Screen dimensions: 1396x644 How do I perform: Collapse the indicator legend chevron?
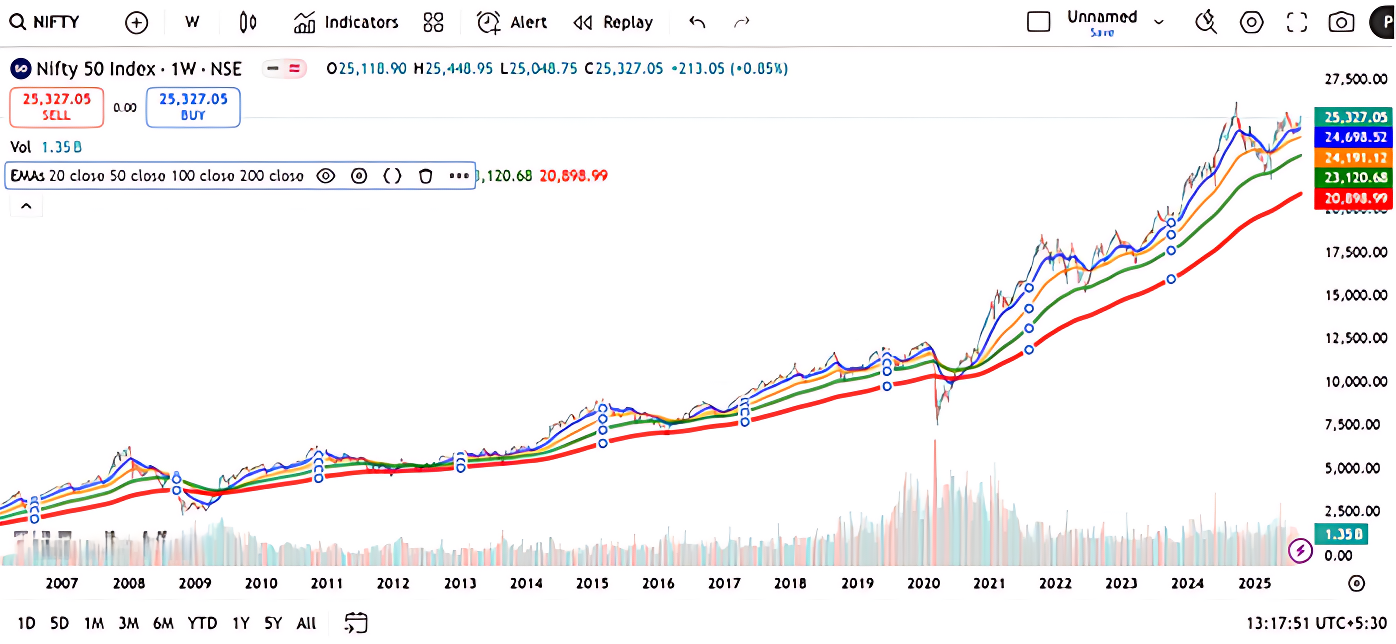[25, 206]
